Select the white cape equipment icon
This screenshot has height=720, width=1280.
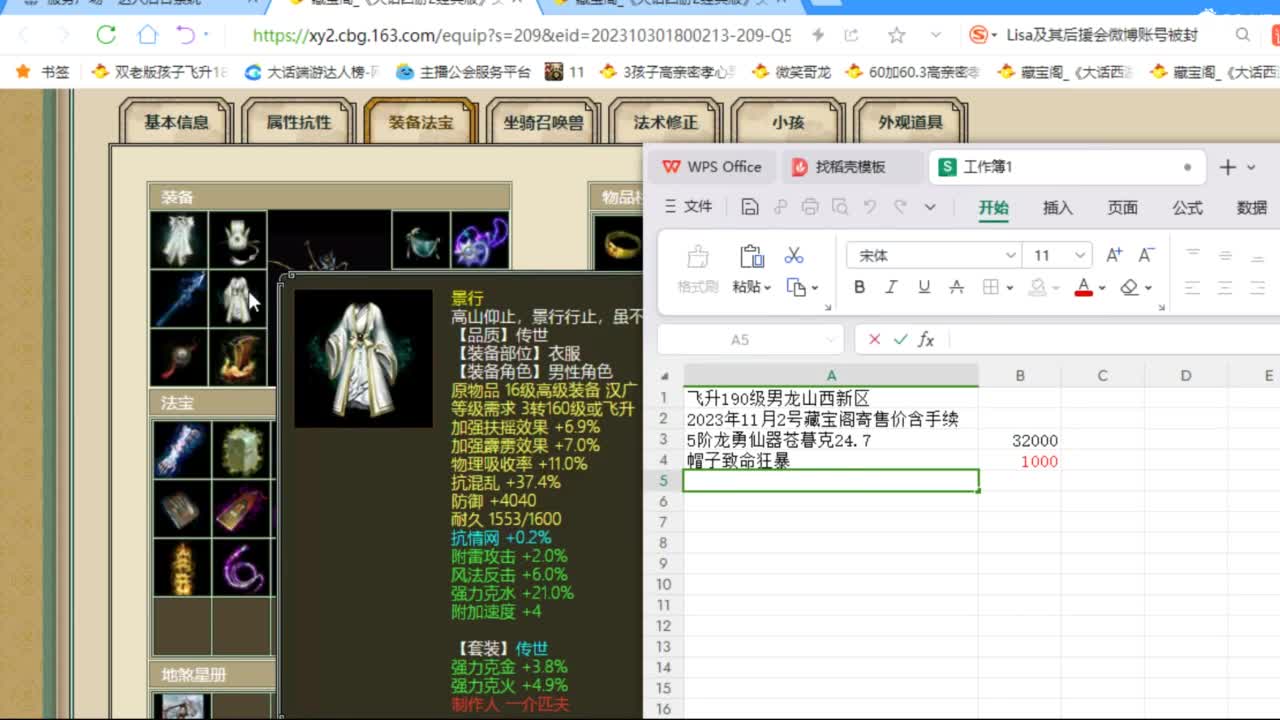tap(179, 240)
